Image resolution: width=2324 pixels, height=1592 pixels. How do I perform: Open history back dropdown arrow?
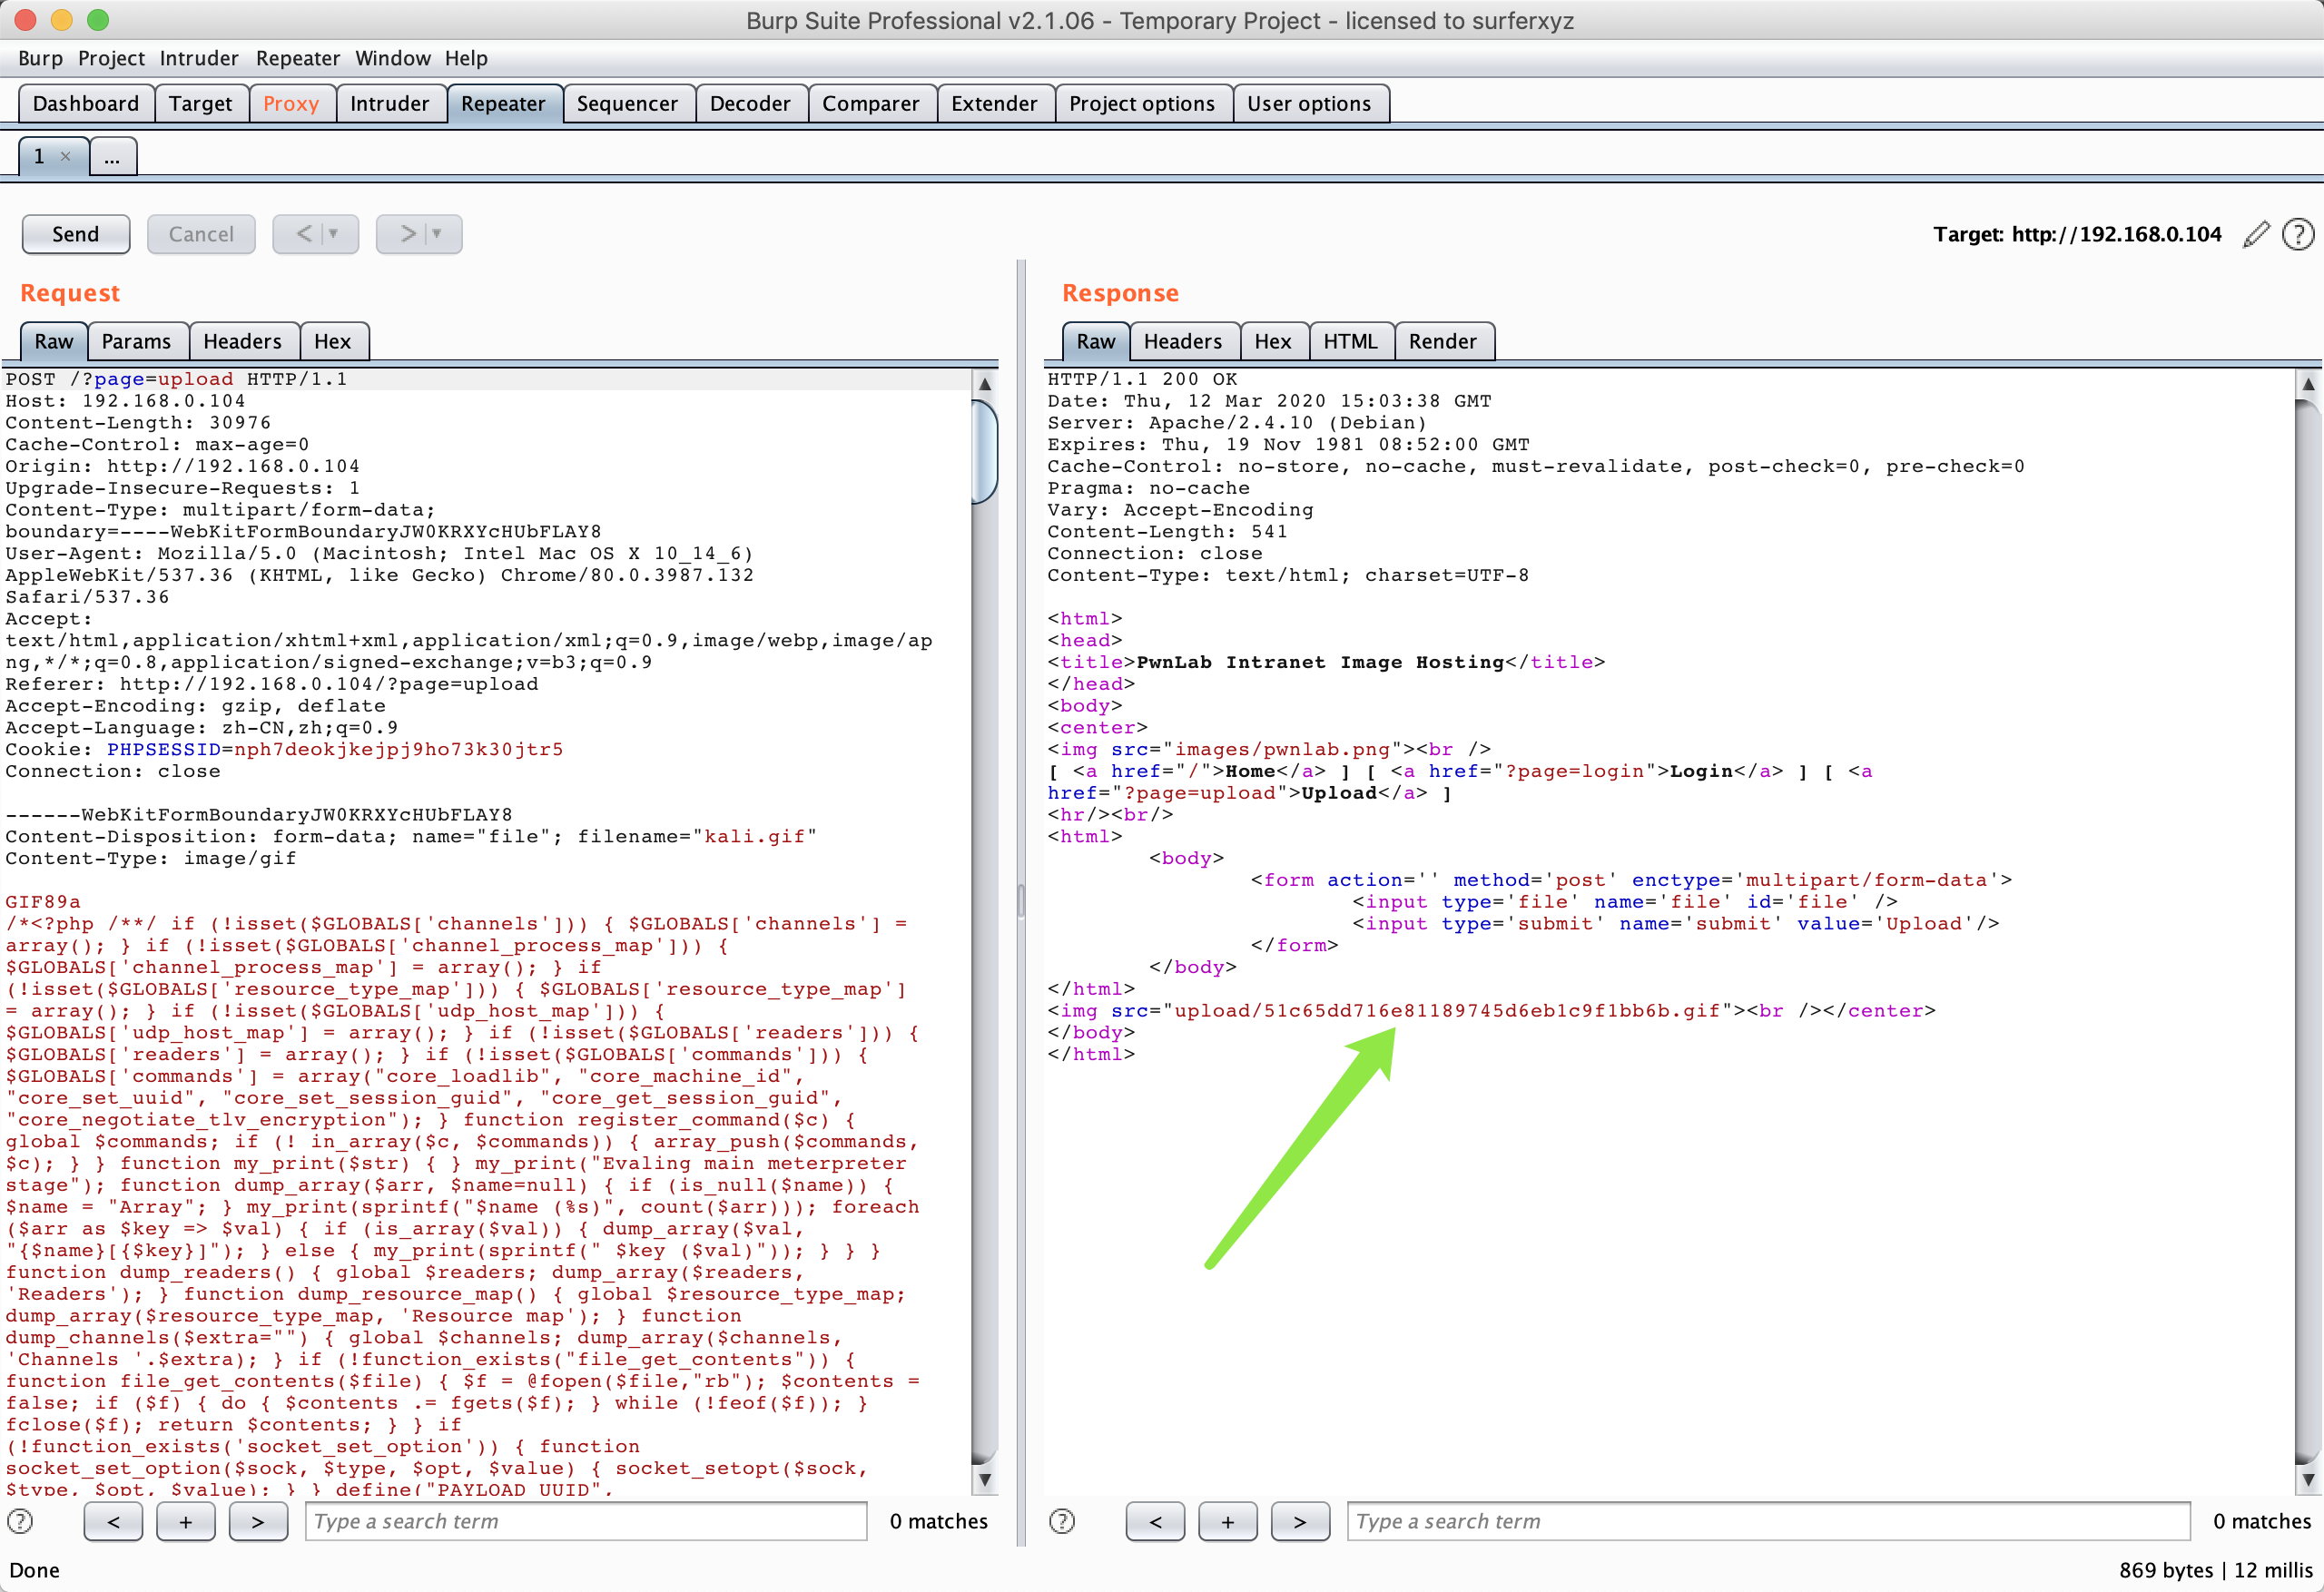pos(334,234)
